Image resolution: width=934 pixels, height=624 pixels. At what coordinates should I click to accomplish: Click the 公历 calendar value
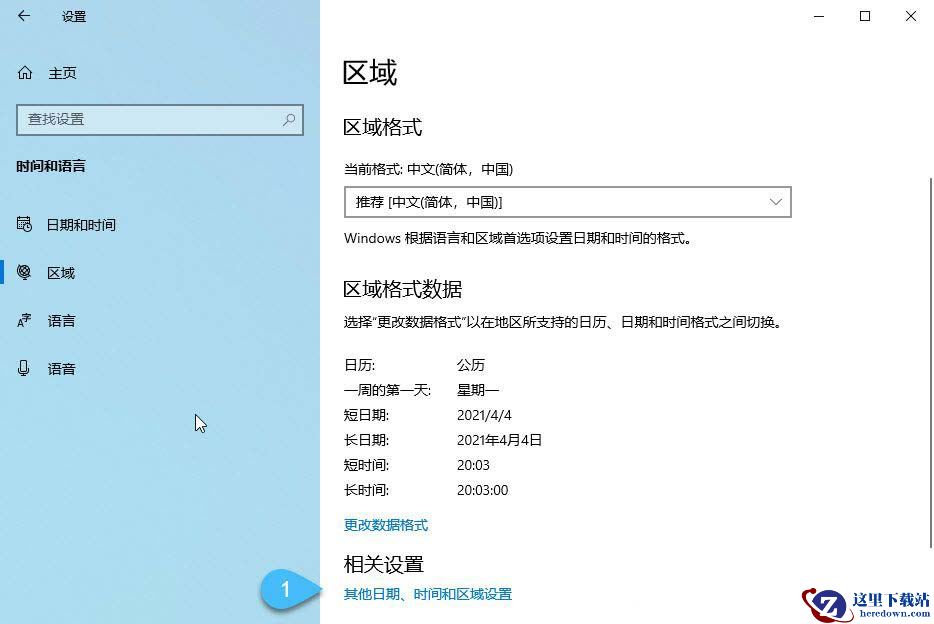471,365
